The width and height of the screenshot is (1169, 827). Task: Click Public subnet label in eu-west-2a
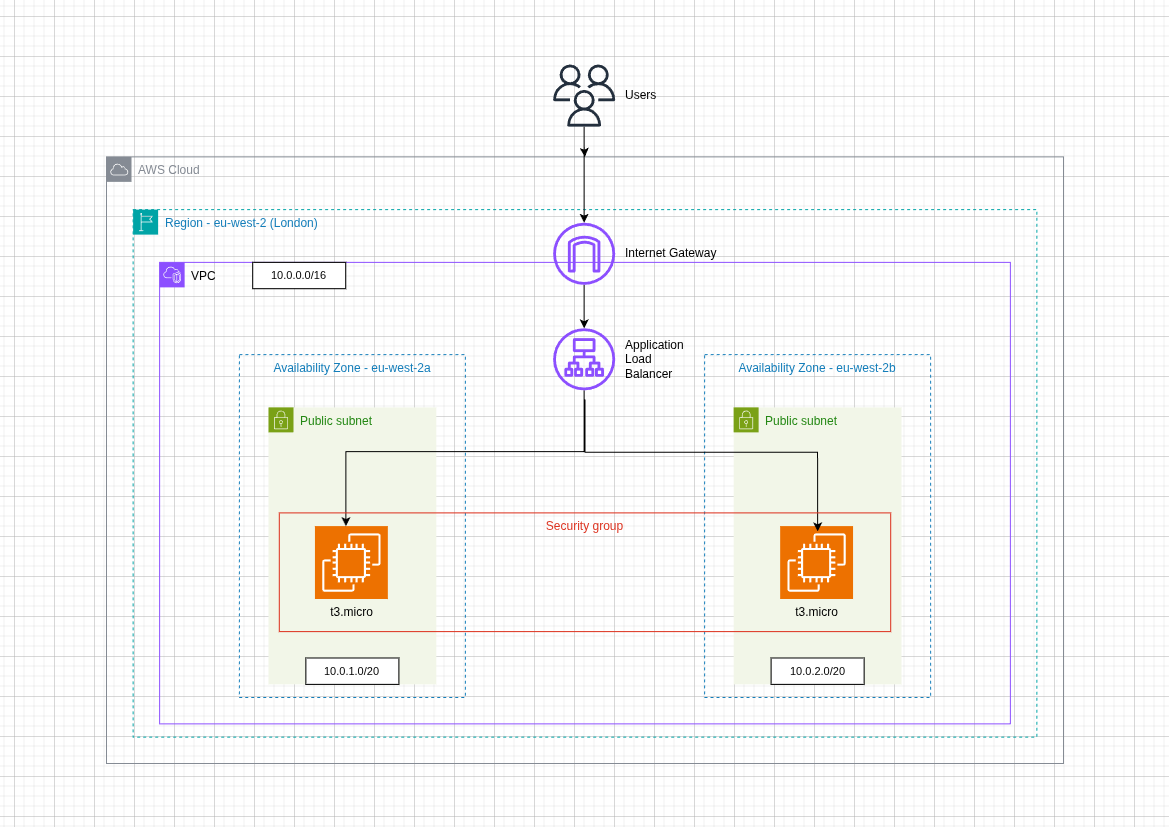click(x=335, y=421)
